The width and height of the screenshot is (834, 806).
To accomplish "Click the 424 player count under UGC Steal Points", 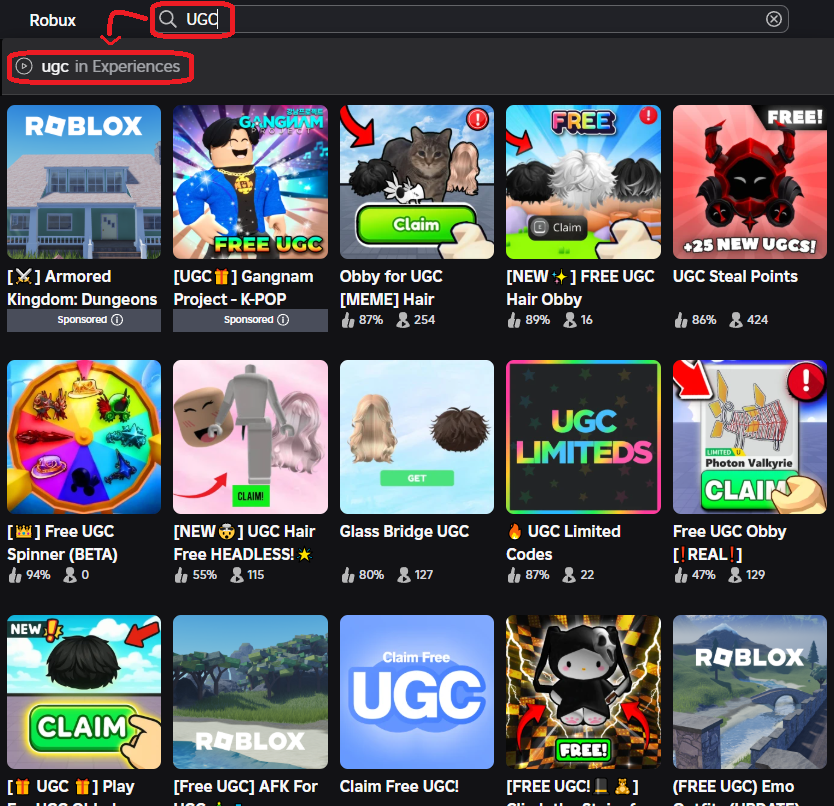I will tap(757, 320).
